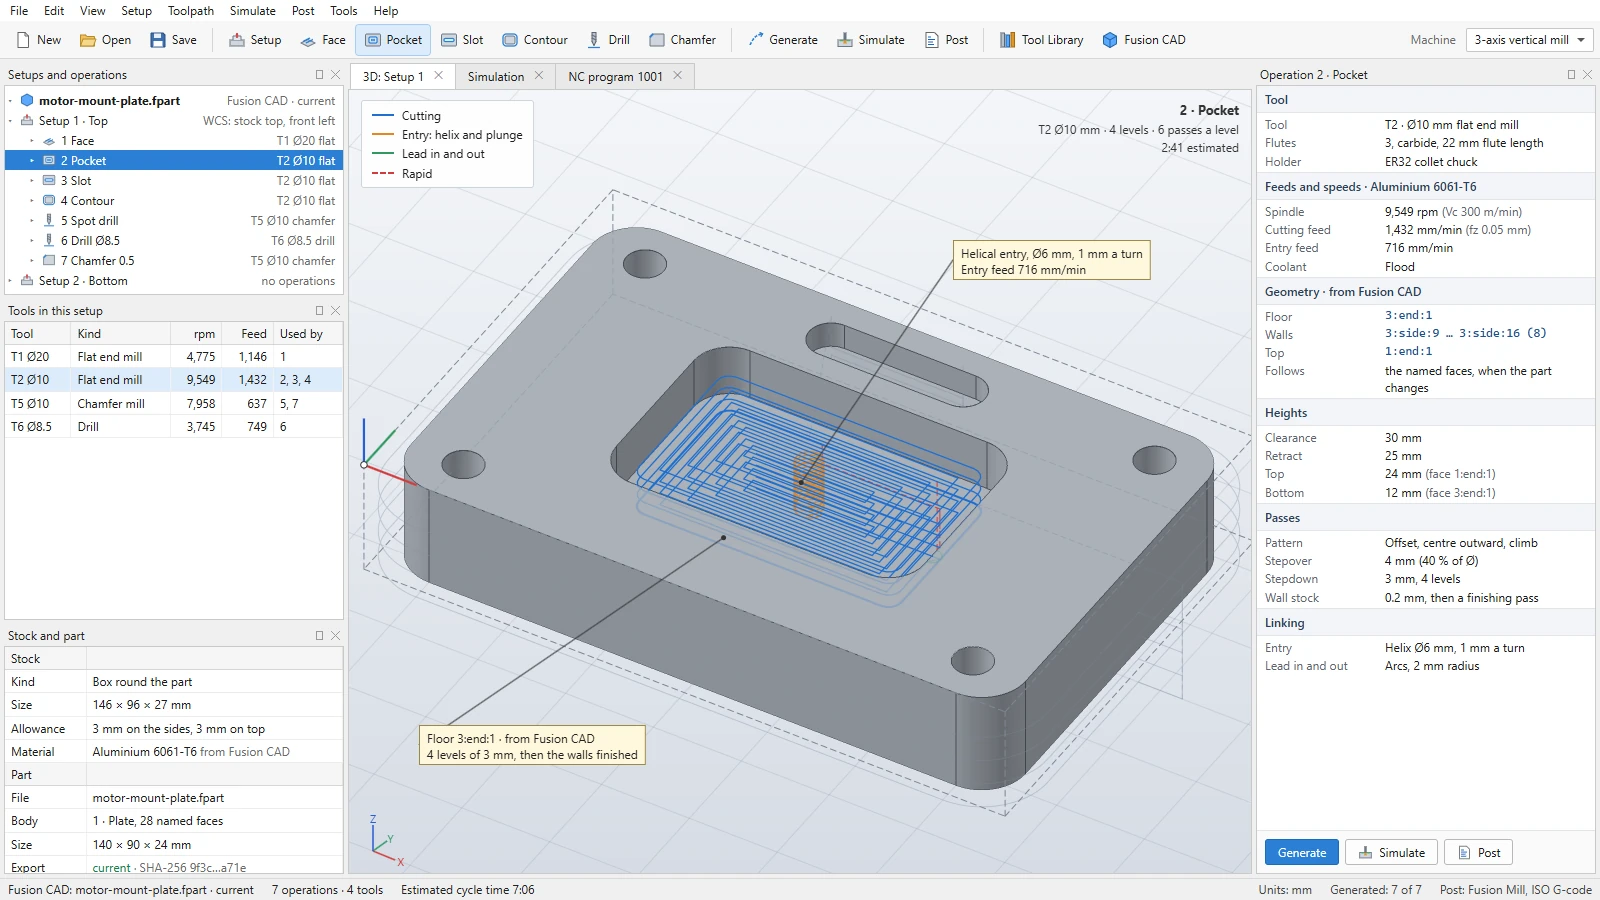Collapse the motor-mount-plate.fpart root node
Viewport: 1600px width, 900px height.
pos(11,101)
